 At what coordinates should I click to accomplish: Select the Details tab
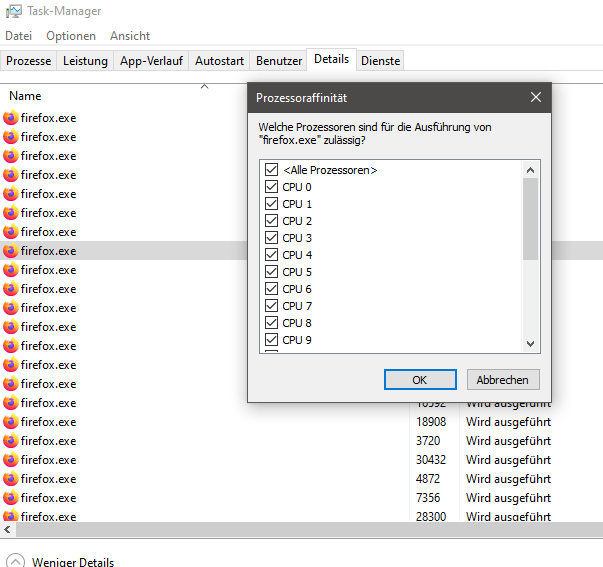331,59
